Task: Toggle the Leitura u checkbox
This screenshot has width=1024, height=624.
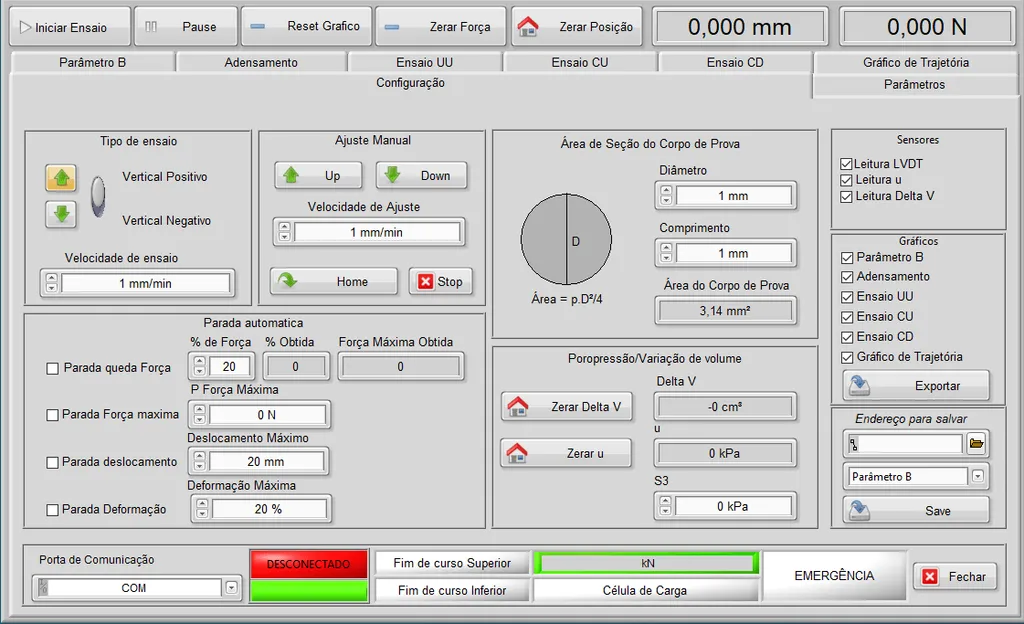Action: click(x=846, y=180)
